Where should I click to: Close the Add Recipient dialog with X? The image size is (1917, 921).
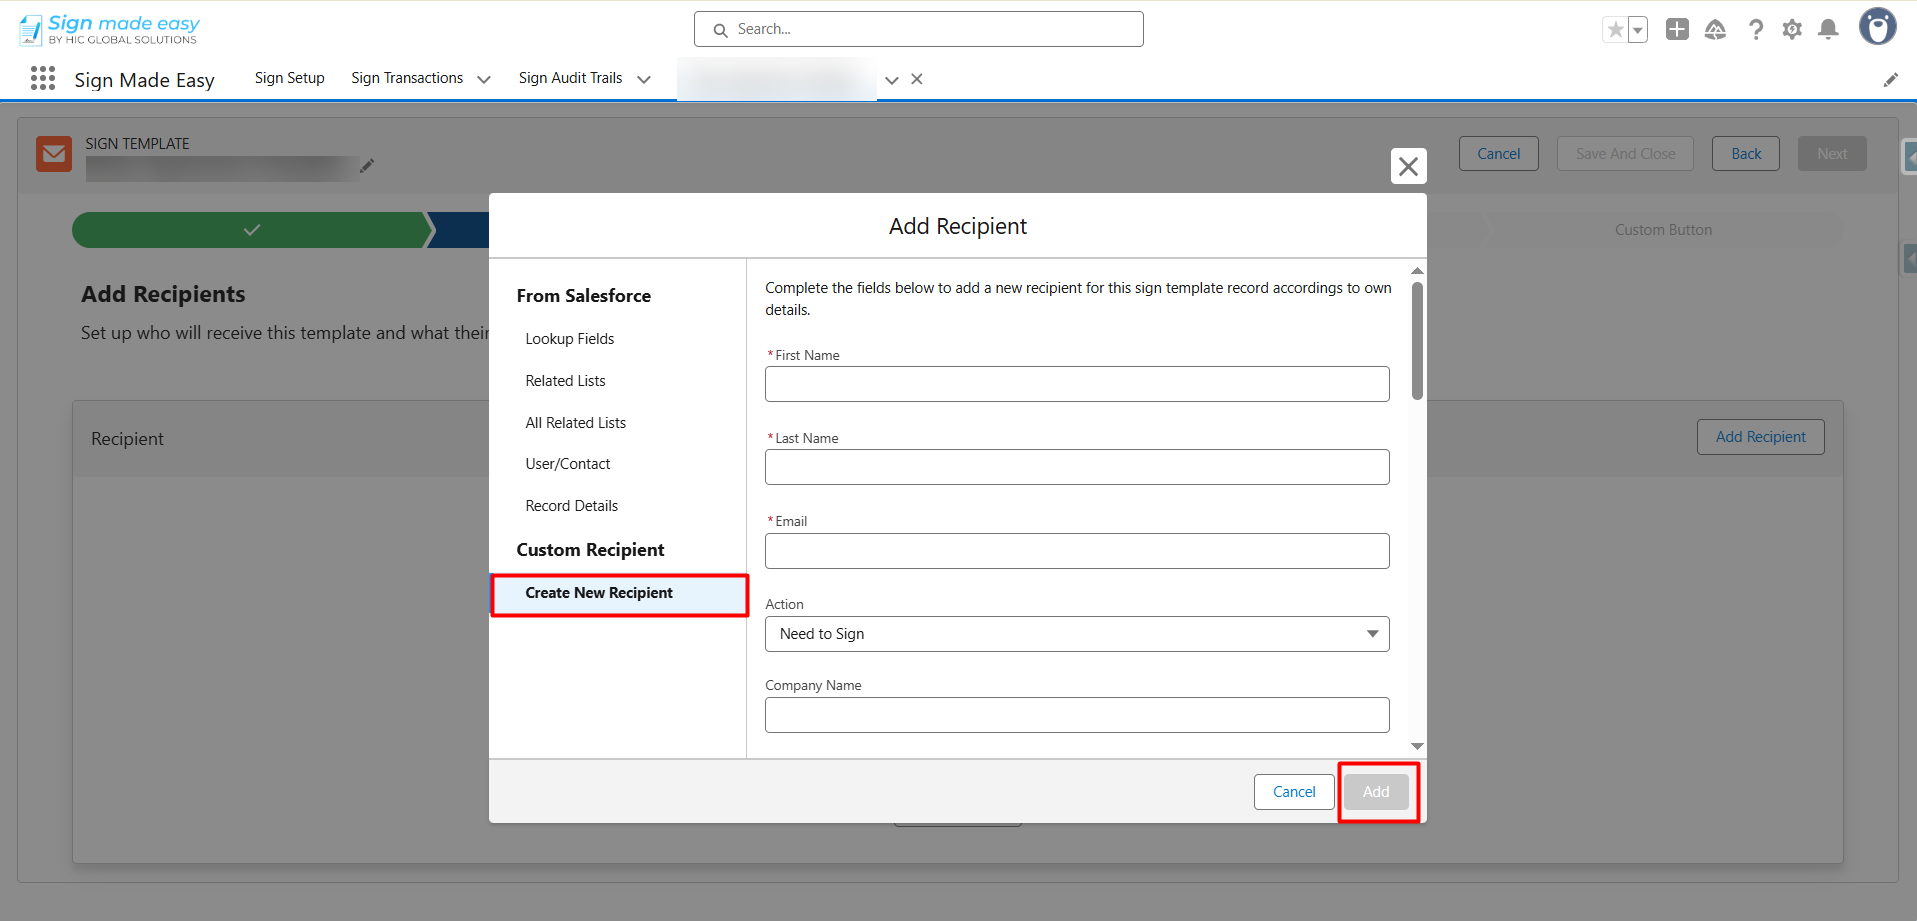coord(1408,166)
